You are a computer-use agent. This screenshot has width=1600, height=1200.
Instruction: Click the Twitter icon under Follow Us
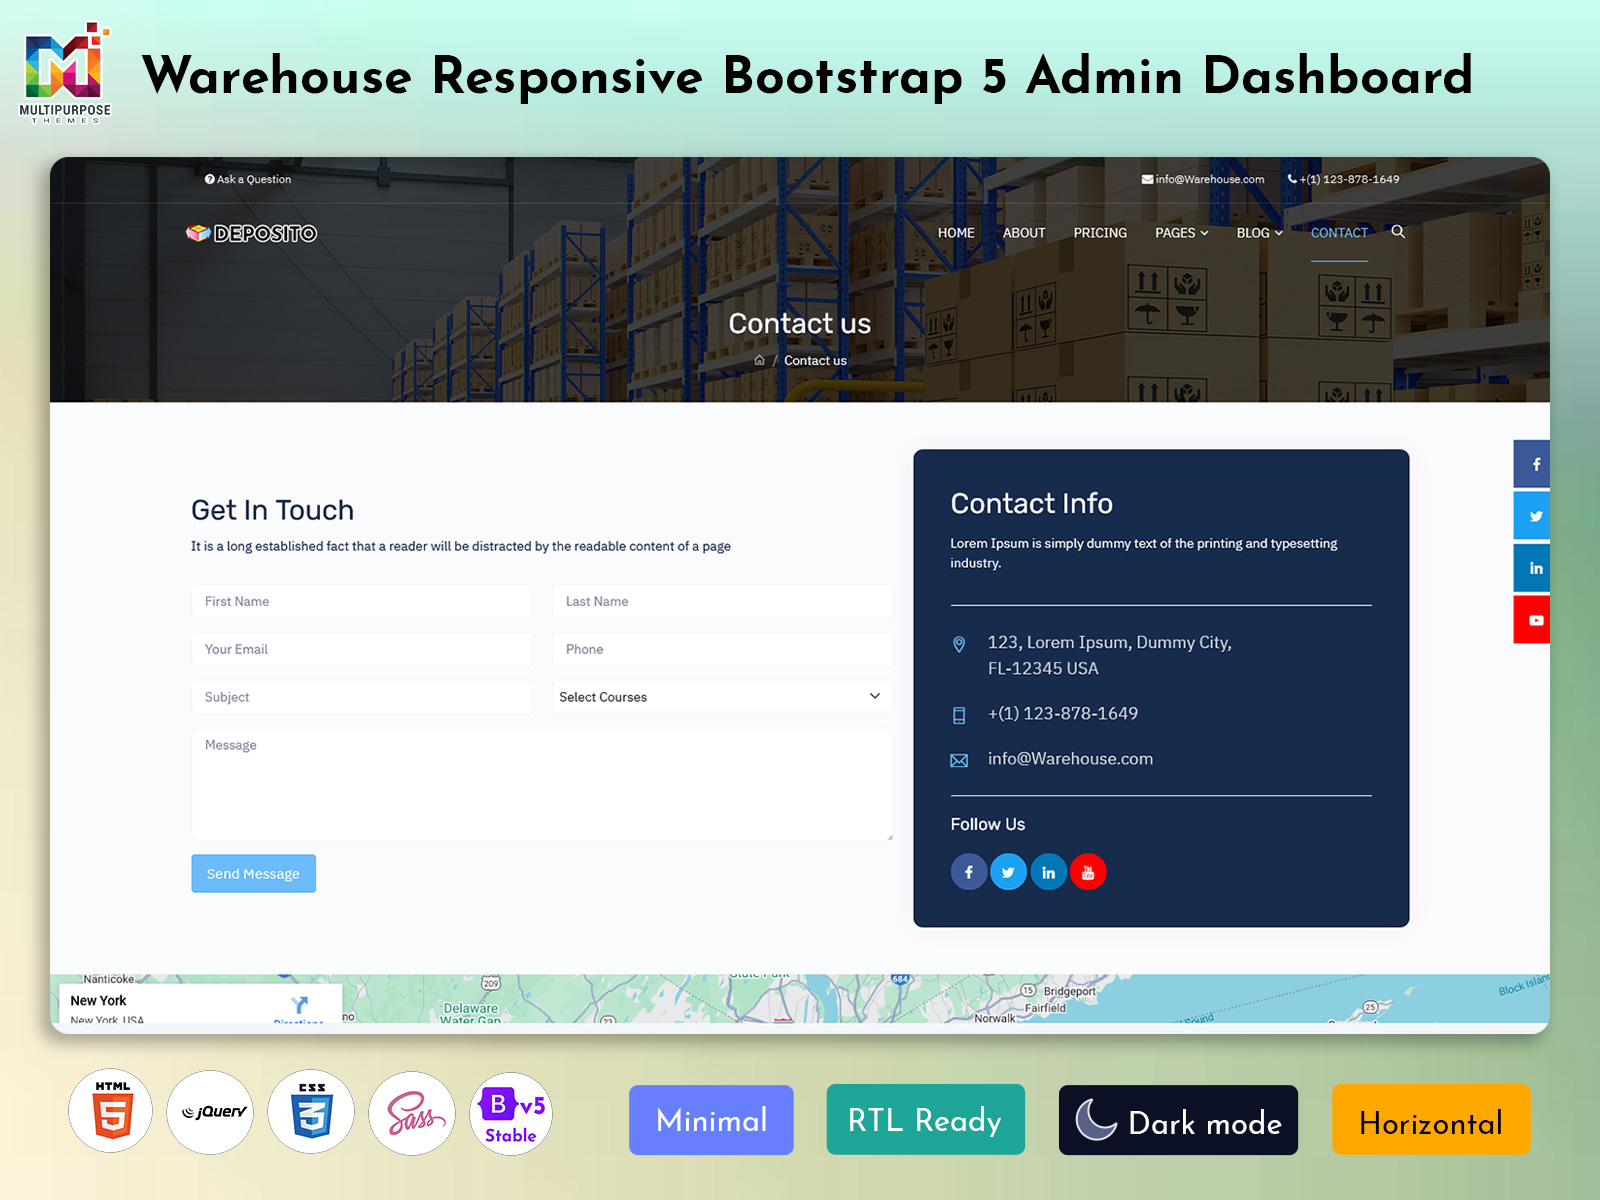[x=1008, y=871]
